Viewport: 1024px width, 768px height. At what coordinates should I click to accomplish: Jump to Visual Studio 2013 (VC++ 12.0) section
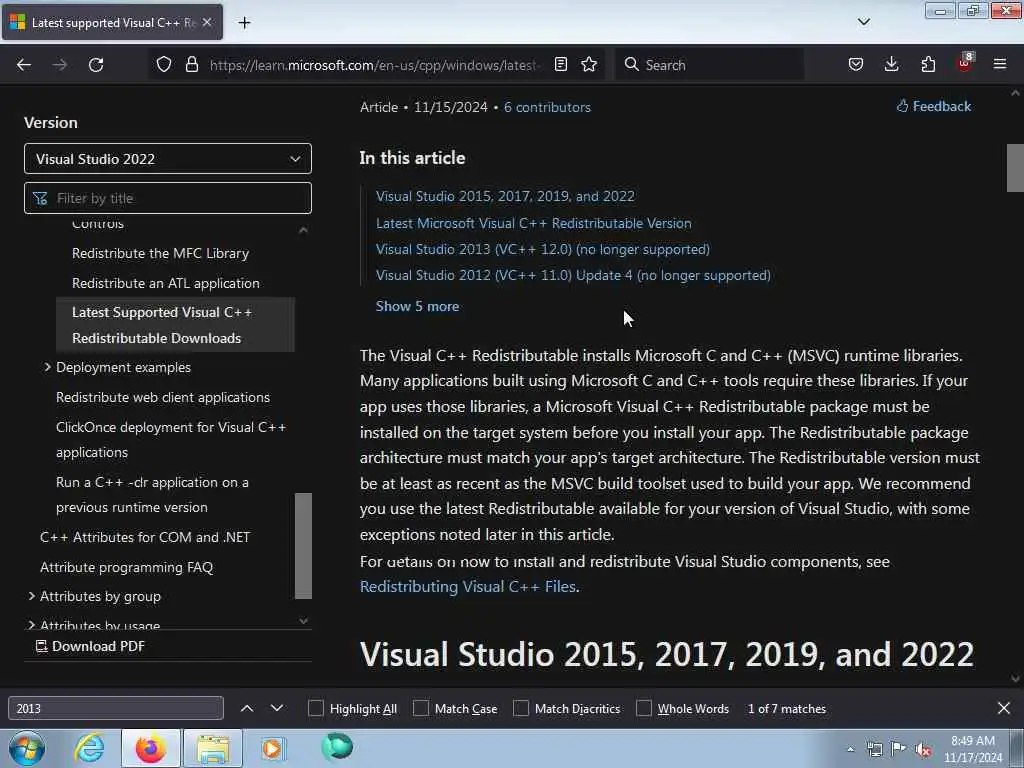point(543,249)
